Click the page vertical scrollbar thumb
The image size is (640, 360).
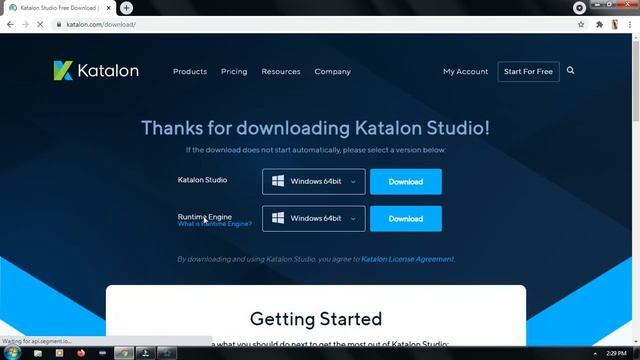[636, 80]
